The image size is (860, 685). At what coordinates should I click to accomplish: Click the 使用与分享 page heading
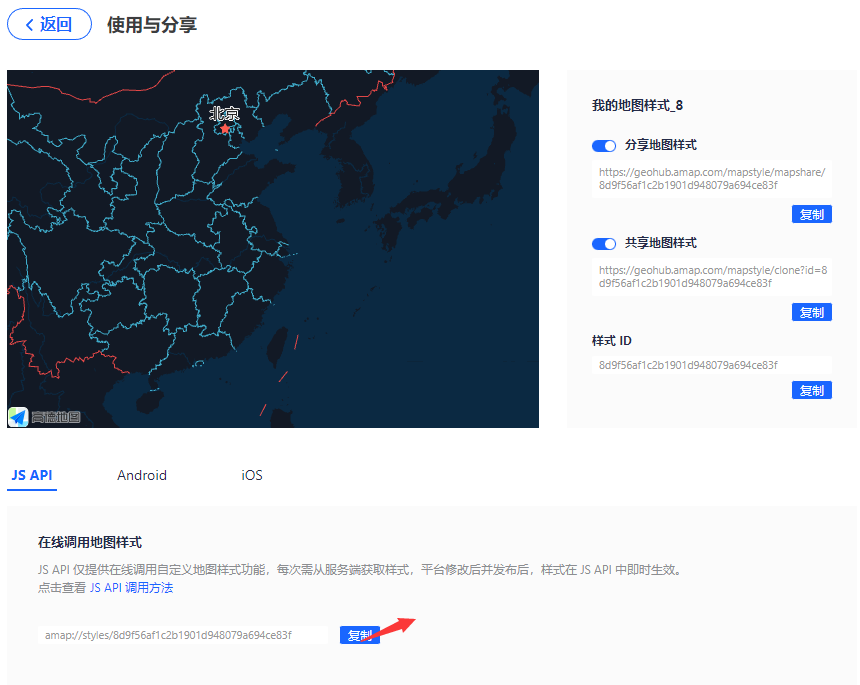click(152, 25)
